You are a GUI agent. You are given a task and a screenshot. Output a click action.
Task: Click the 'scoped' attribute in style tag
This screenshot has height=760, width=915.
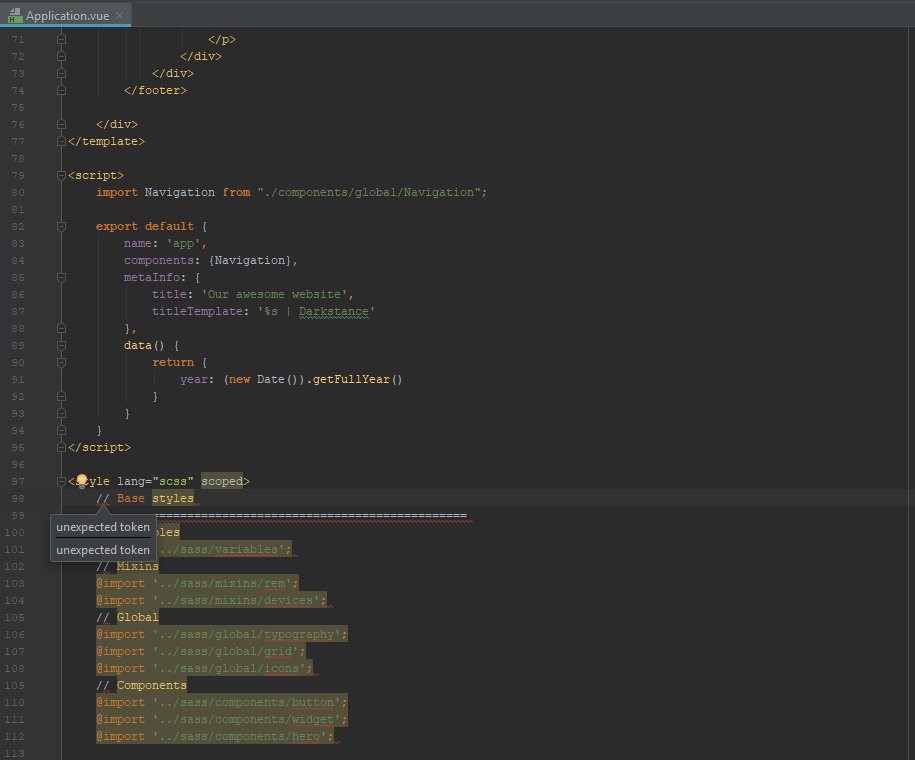pyautogui.click(x=222, y=482)
